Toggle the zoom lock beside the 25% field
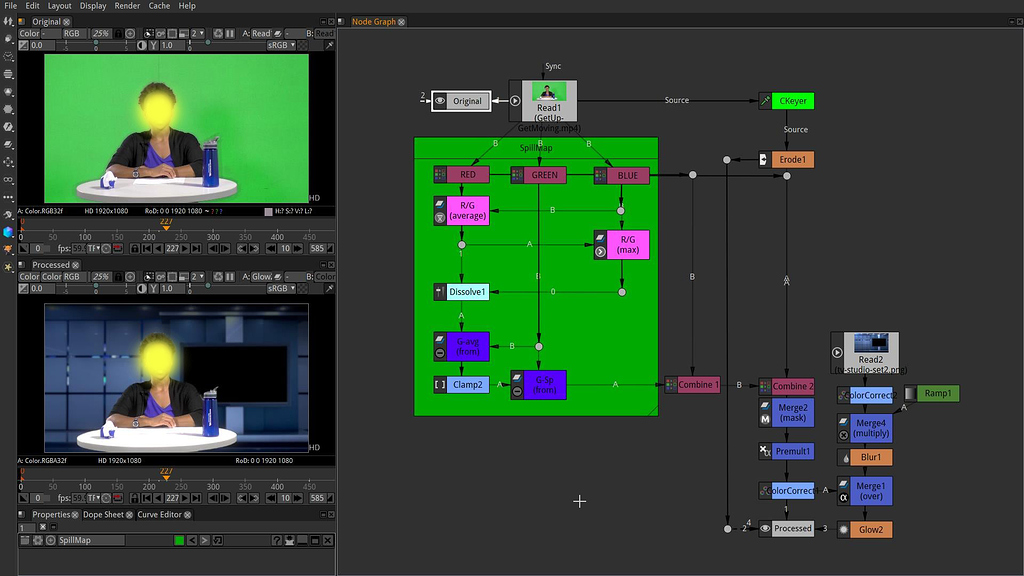Screen dimensions: 1024x576 click(x=117, y=33)
